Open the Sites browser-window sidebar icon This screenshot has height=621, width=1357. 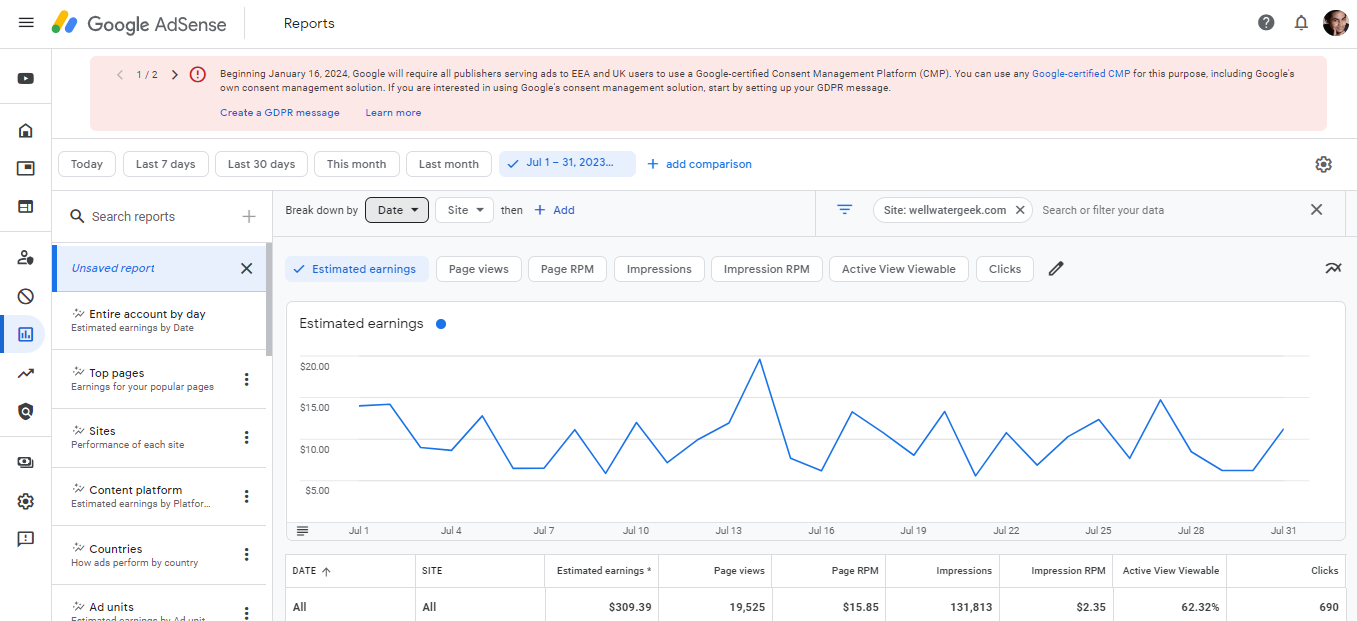click(26, 207)
